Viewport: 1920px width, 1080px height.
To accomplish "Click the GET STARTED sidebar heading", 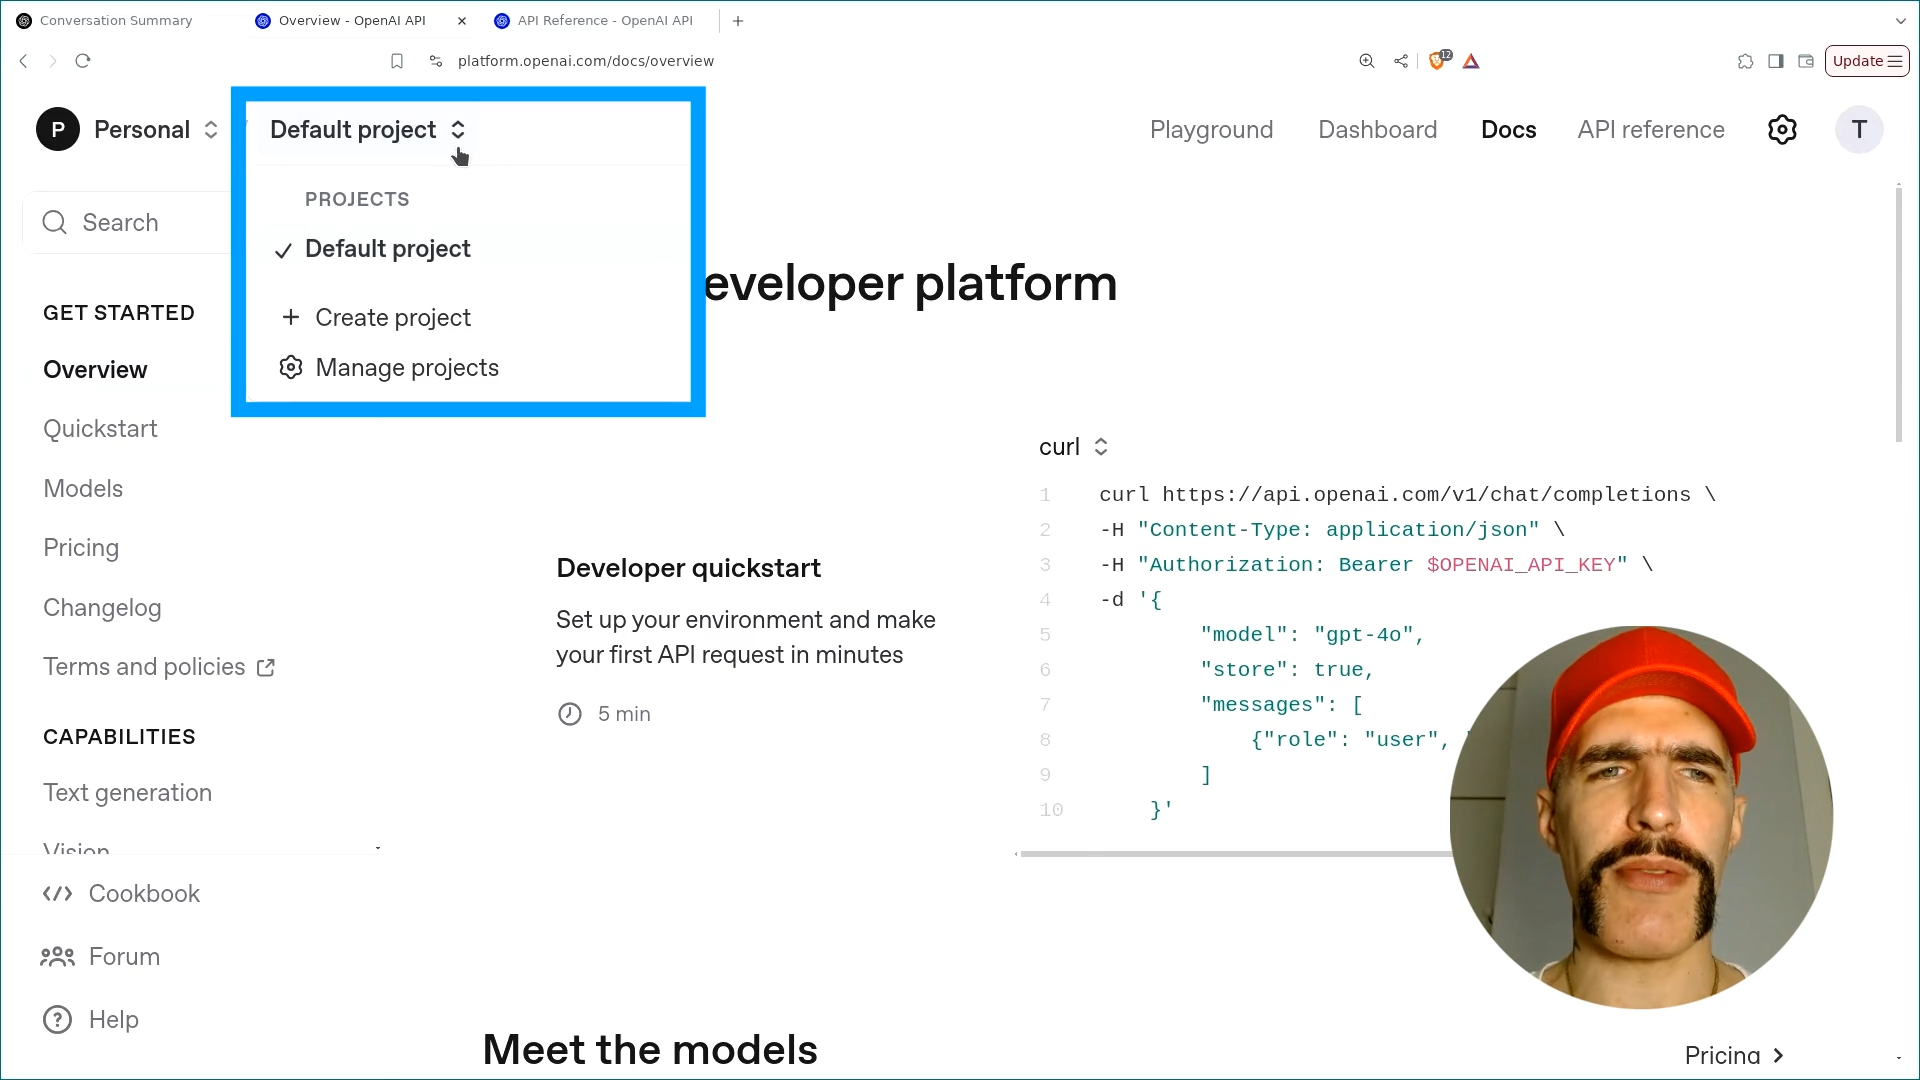I will (x=119, y=313).
